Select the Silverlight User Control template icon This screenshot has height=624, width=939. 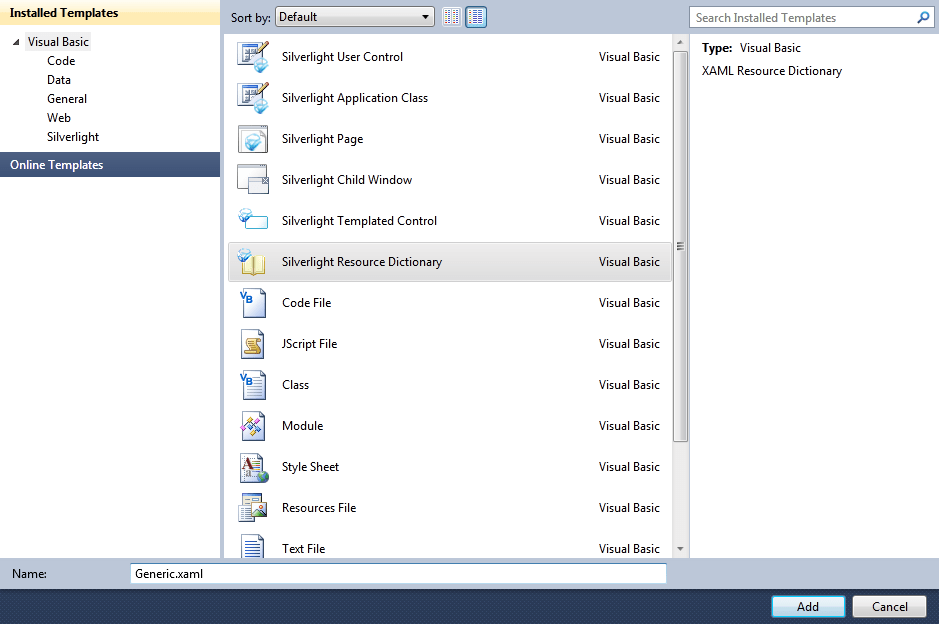(252, 56)
